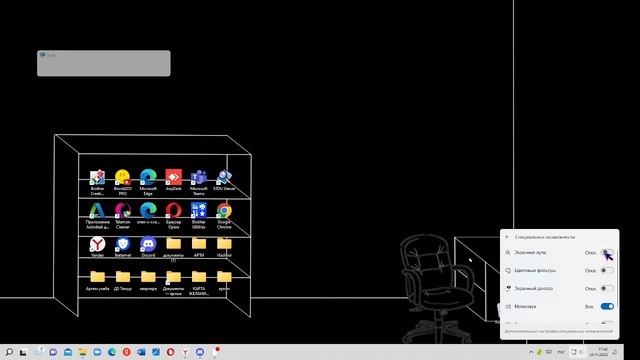Open the Yandex browser desktop shortcut
This screenshot has height=360, width=640.
pos(98,247)
